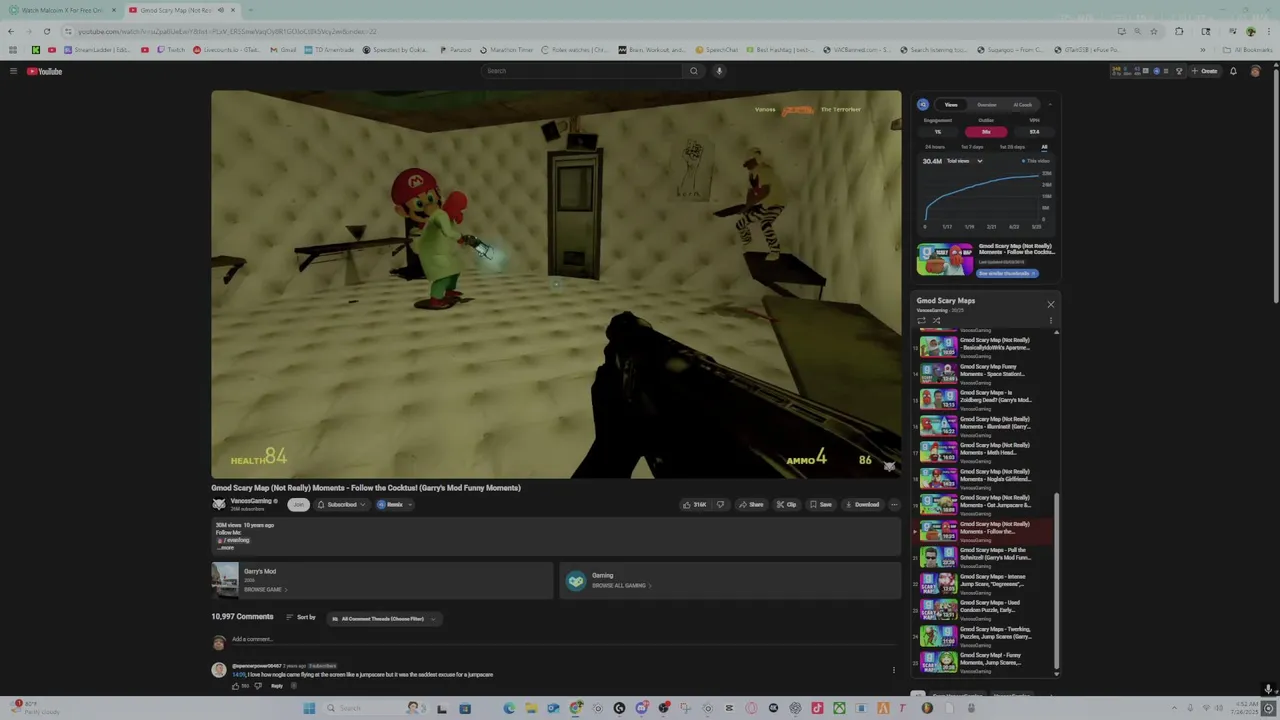Click the Join button

pos(298,505)
